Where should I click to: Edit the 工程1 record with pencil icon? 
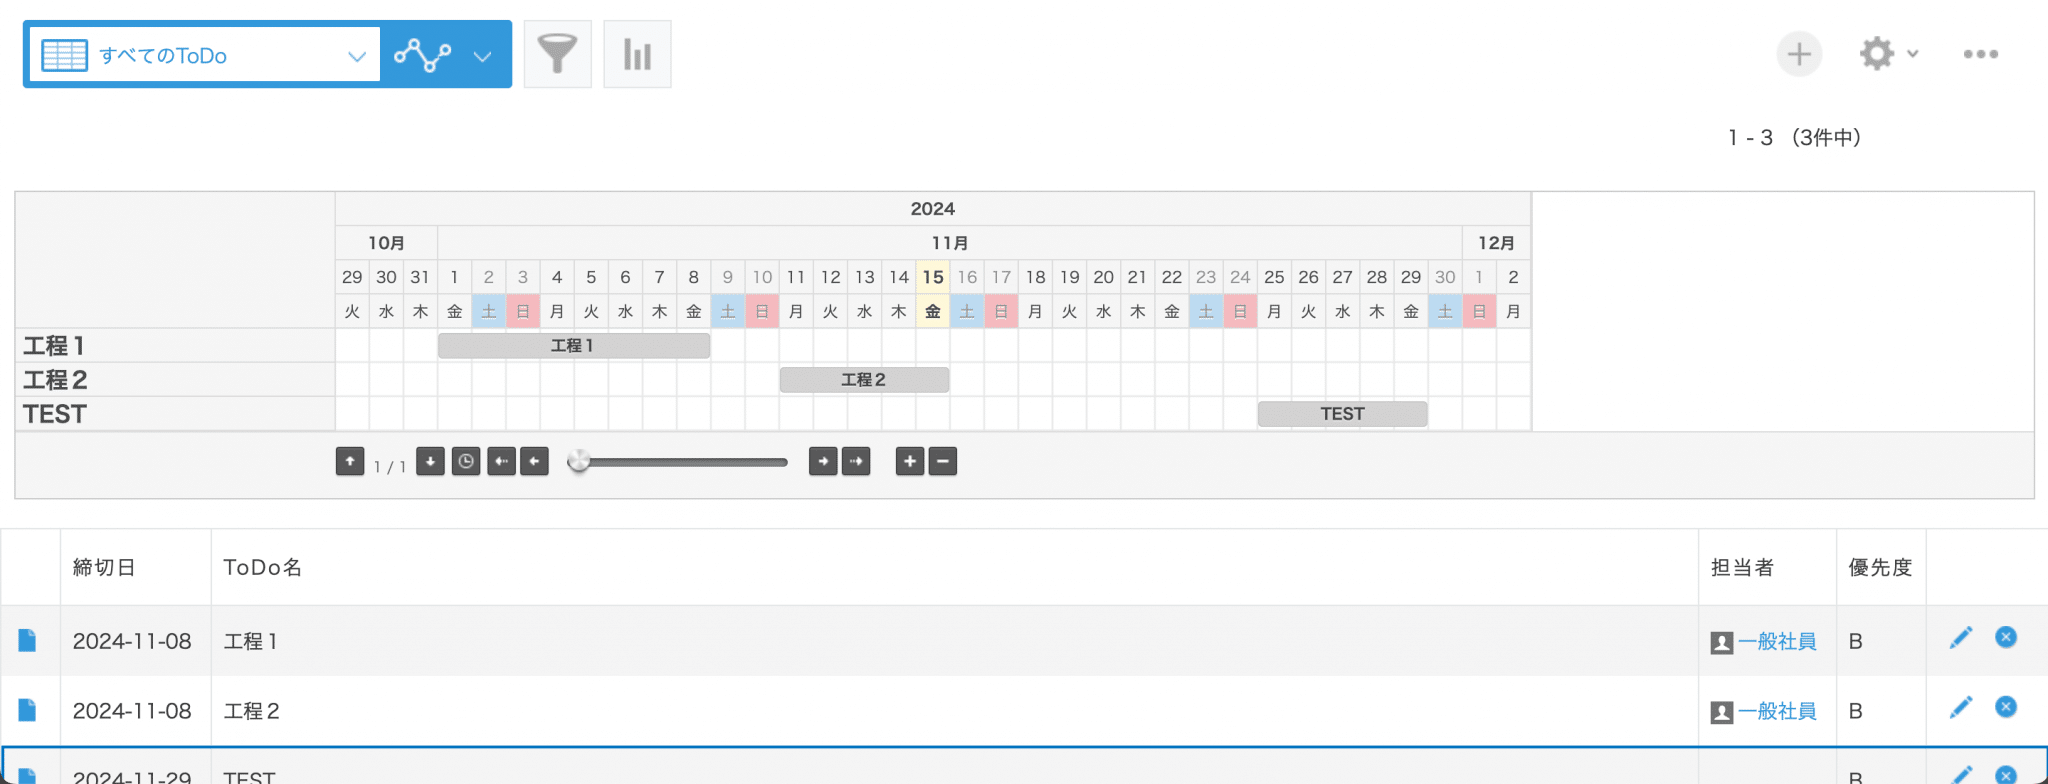point(1960,638)
